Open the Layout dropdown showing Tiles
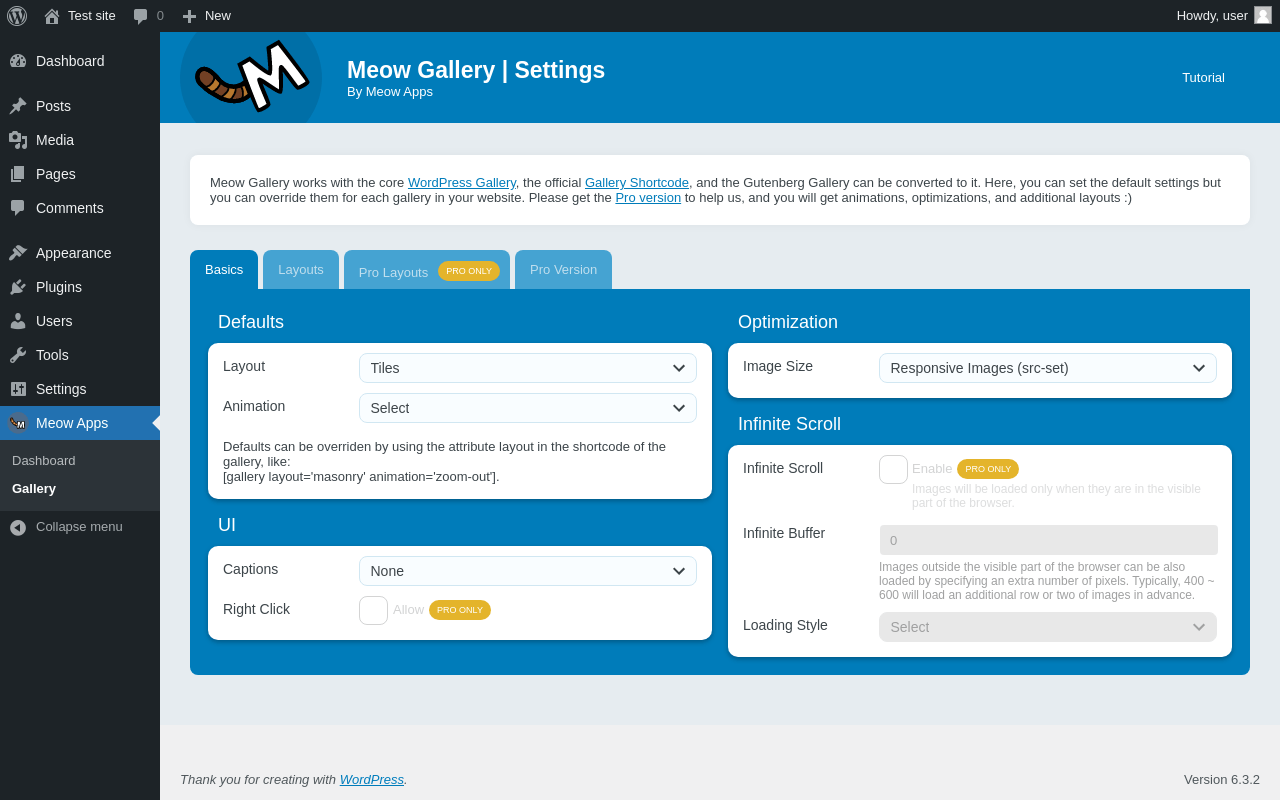 [528, 368]
